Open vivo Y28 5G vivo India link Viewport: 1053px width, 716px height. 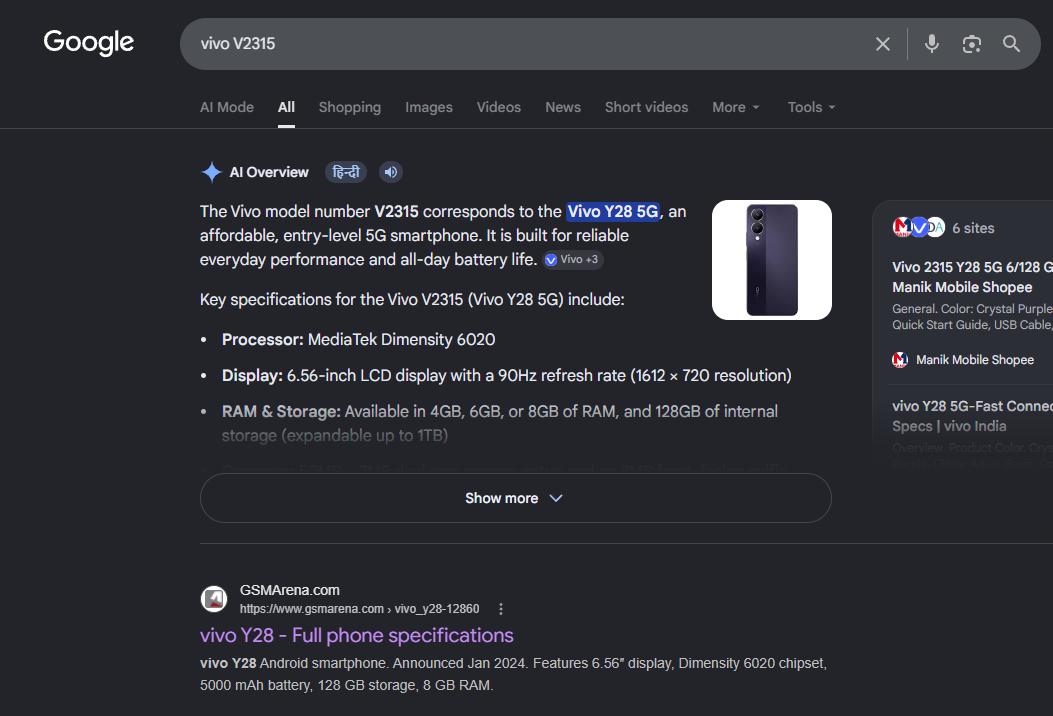click(x=972, y=416)
